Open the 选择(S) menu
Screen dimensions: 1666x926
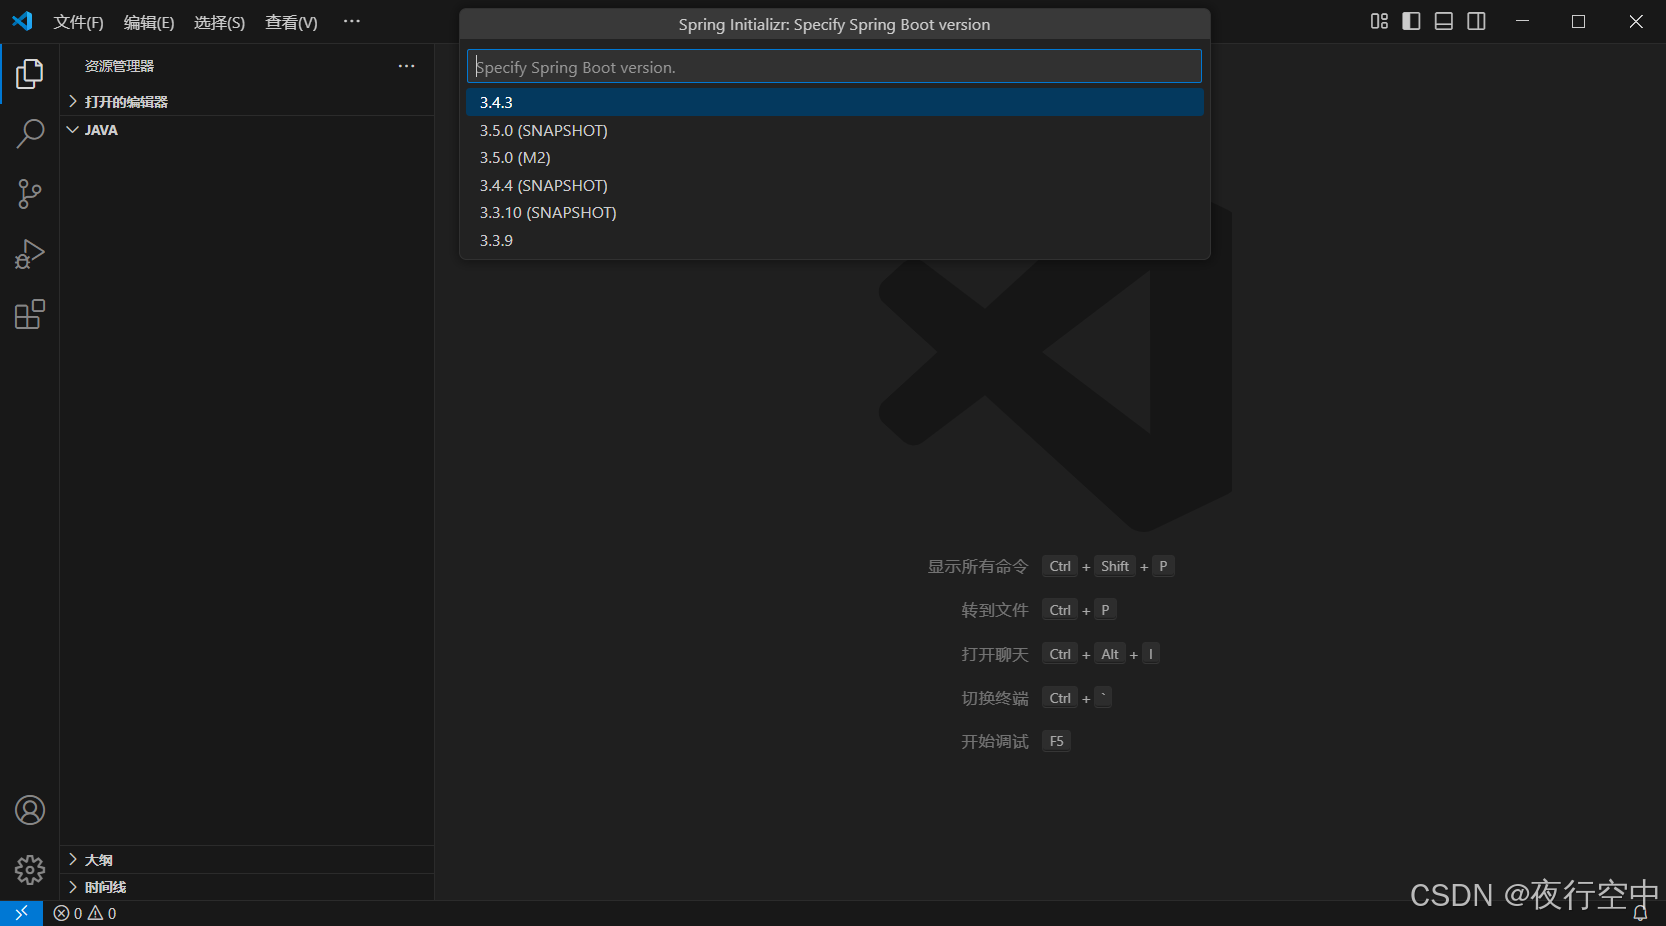click(220, 22)
